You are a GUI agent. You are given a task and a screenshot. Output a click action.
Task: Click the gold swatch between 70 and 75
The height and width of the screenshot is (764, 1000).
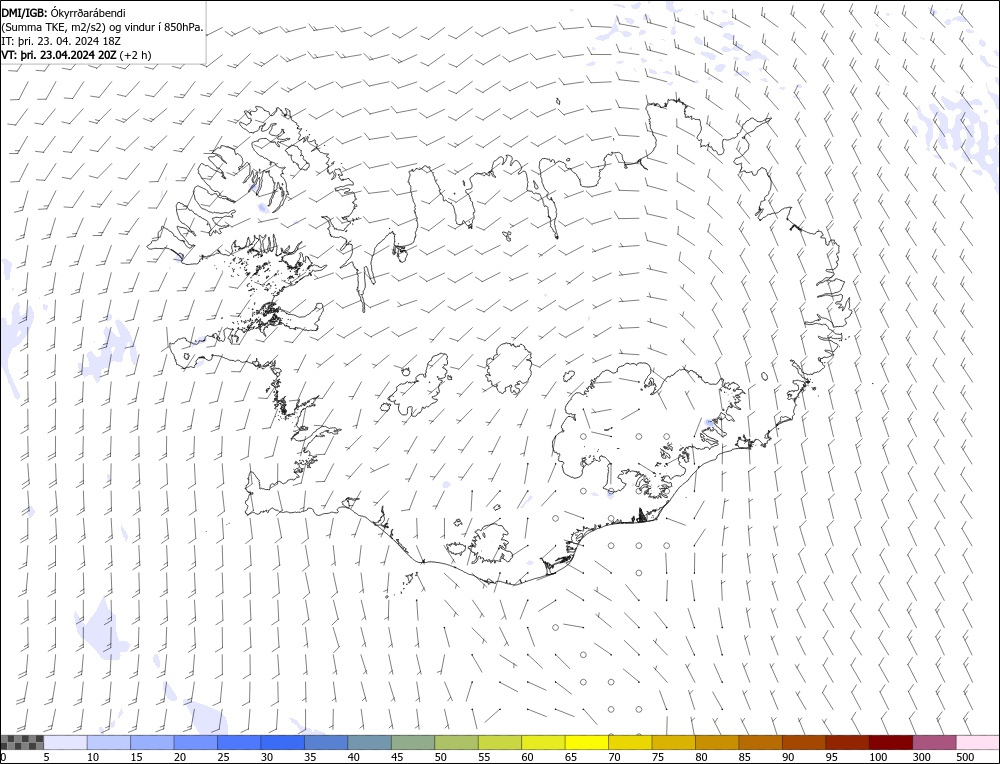(631, 742)
